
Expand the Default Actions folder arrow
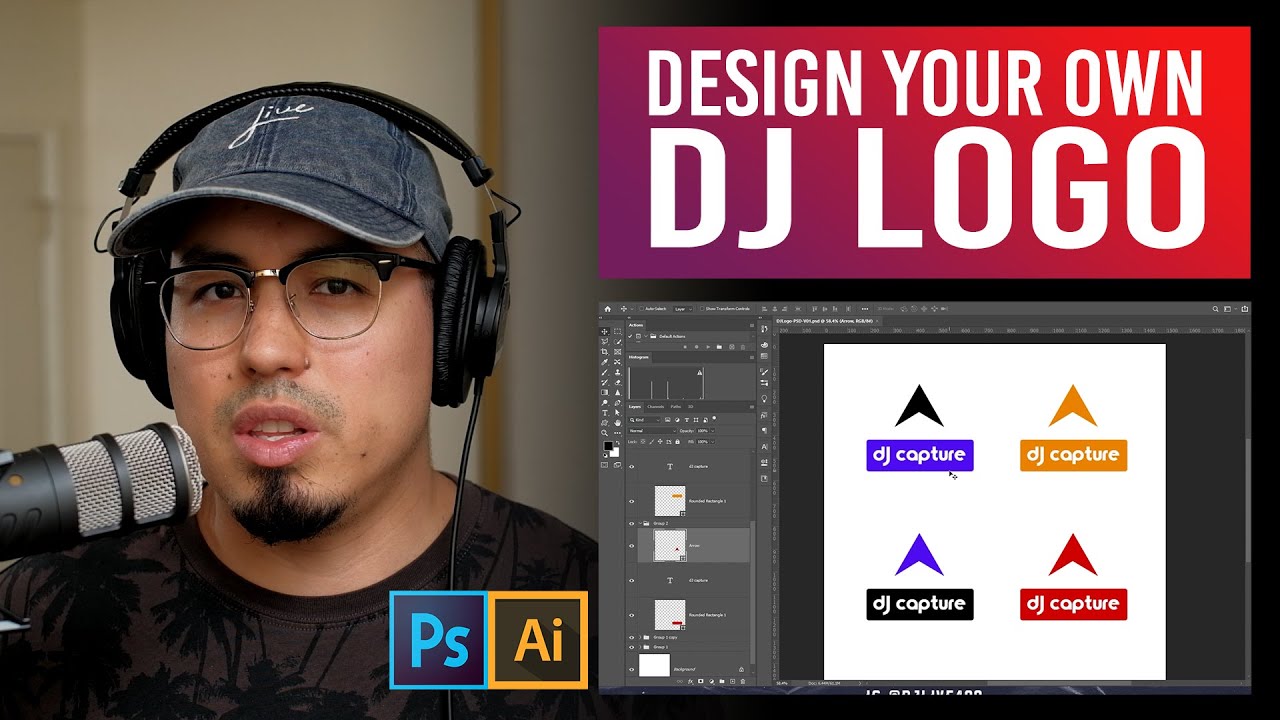point(646,336)
